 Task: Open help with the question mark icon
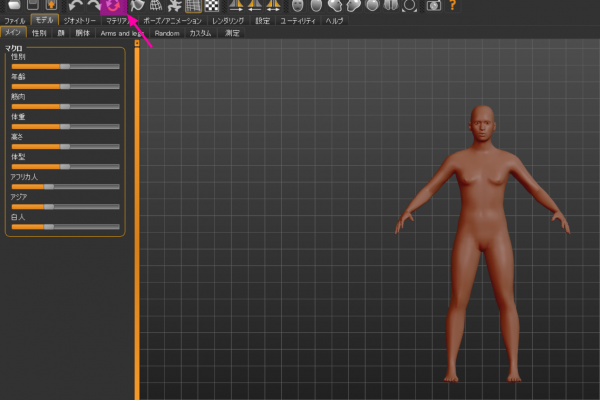452,5
